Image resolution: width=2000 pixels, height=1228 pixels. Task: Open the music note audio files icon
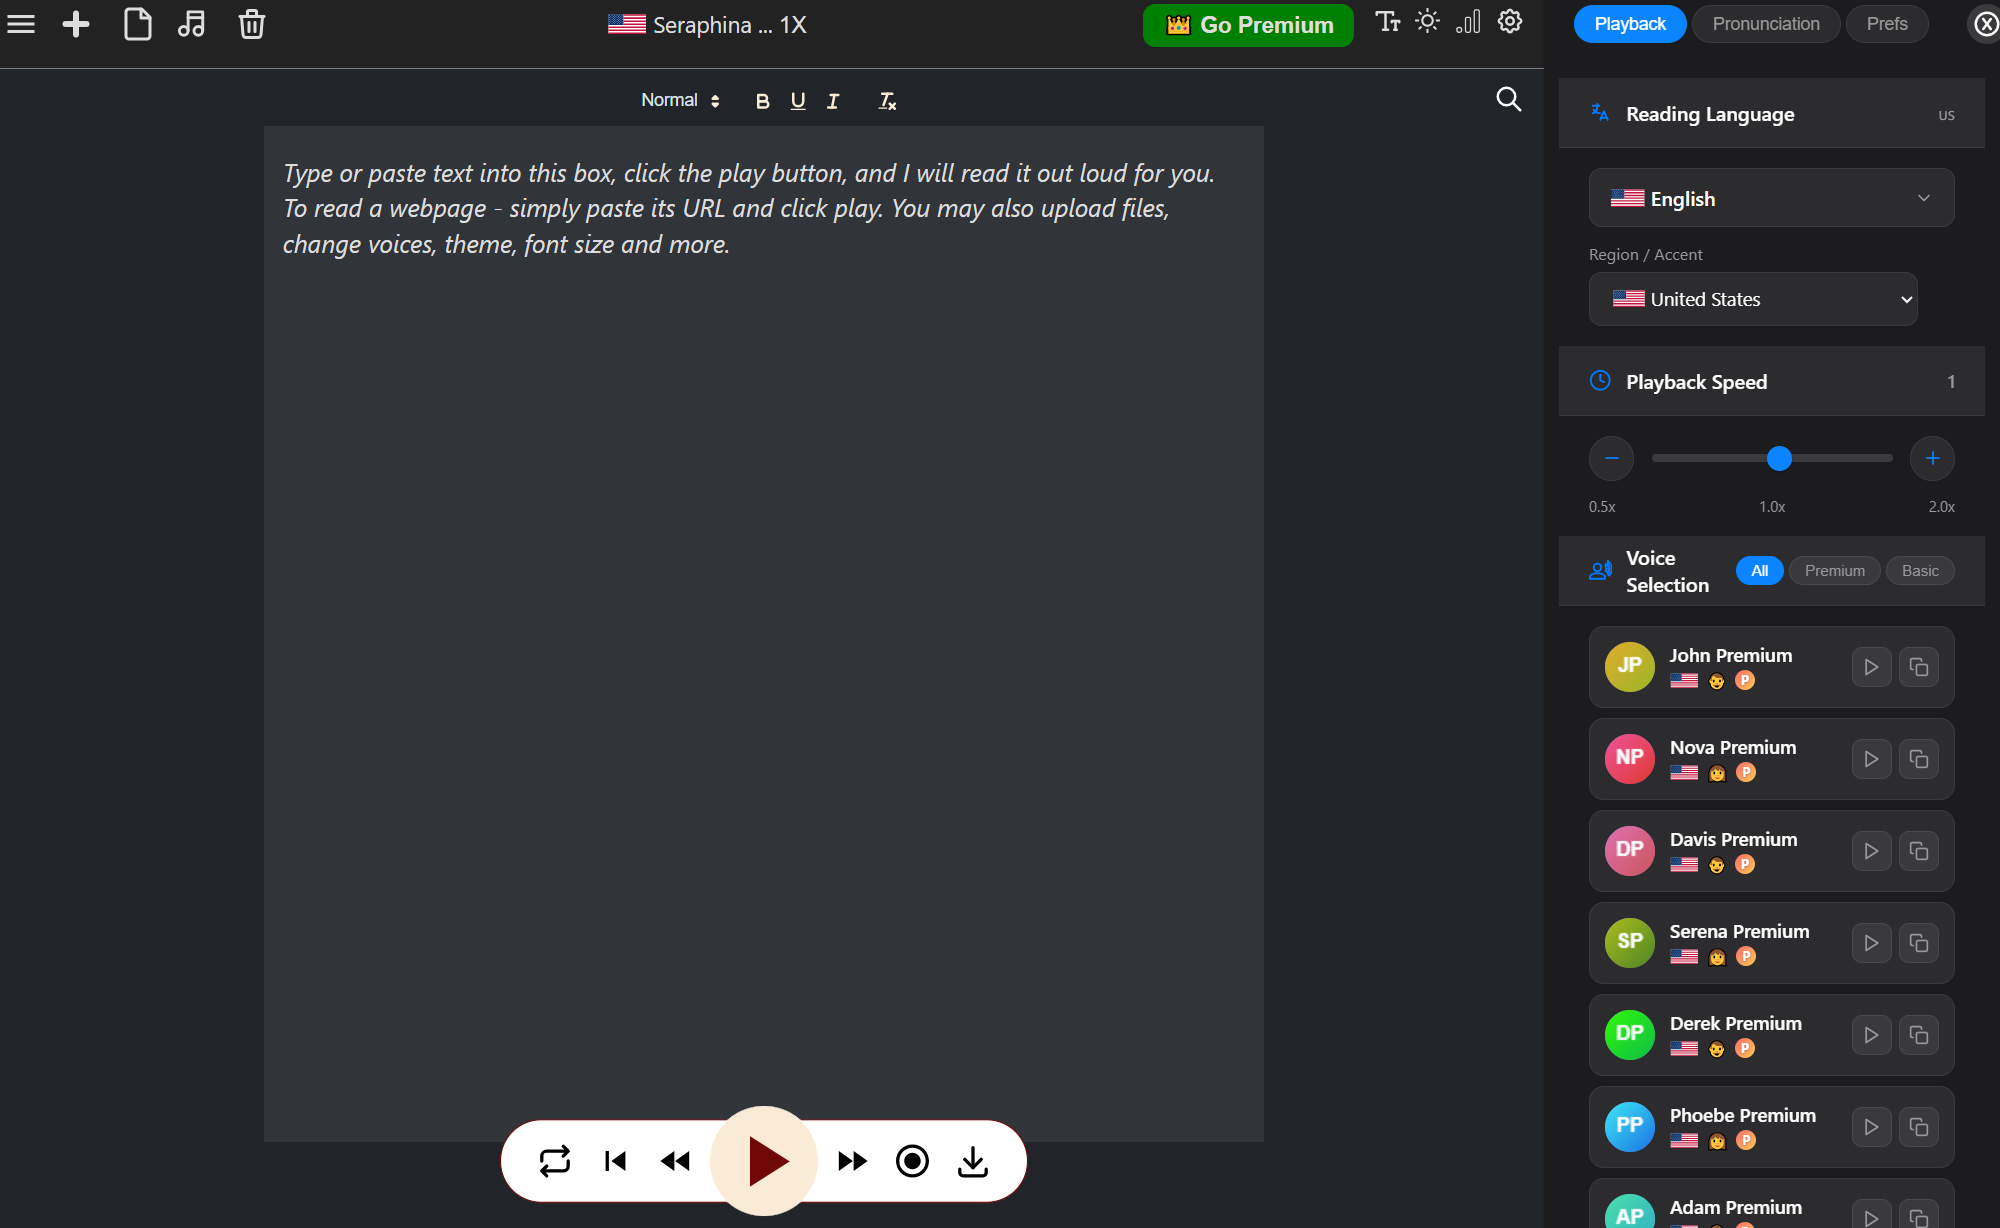192,24
